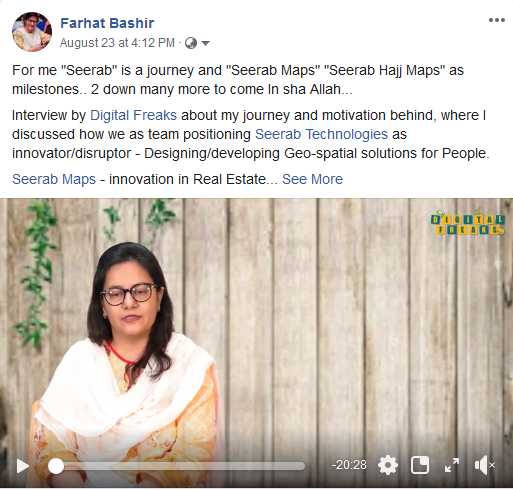This screenshot has width=513, height=490.
Task: Open the Seerab Maps link
Action: coord(54,179)
